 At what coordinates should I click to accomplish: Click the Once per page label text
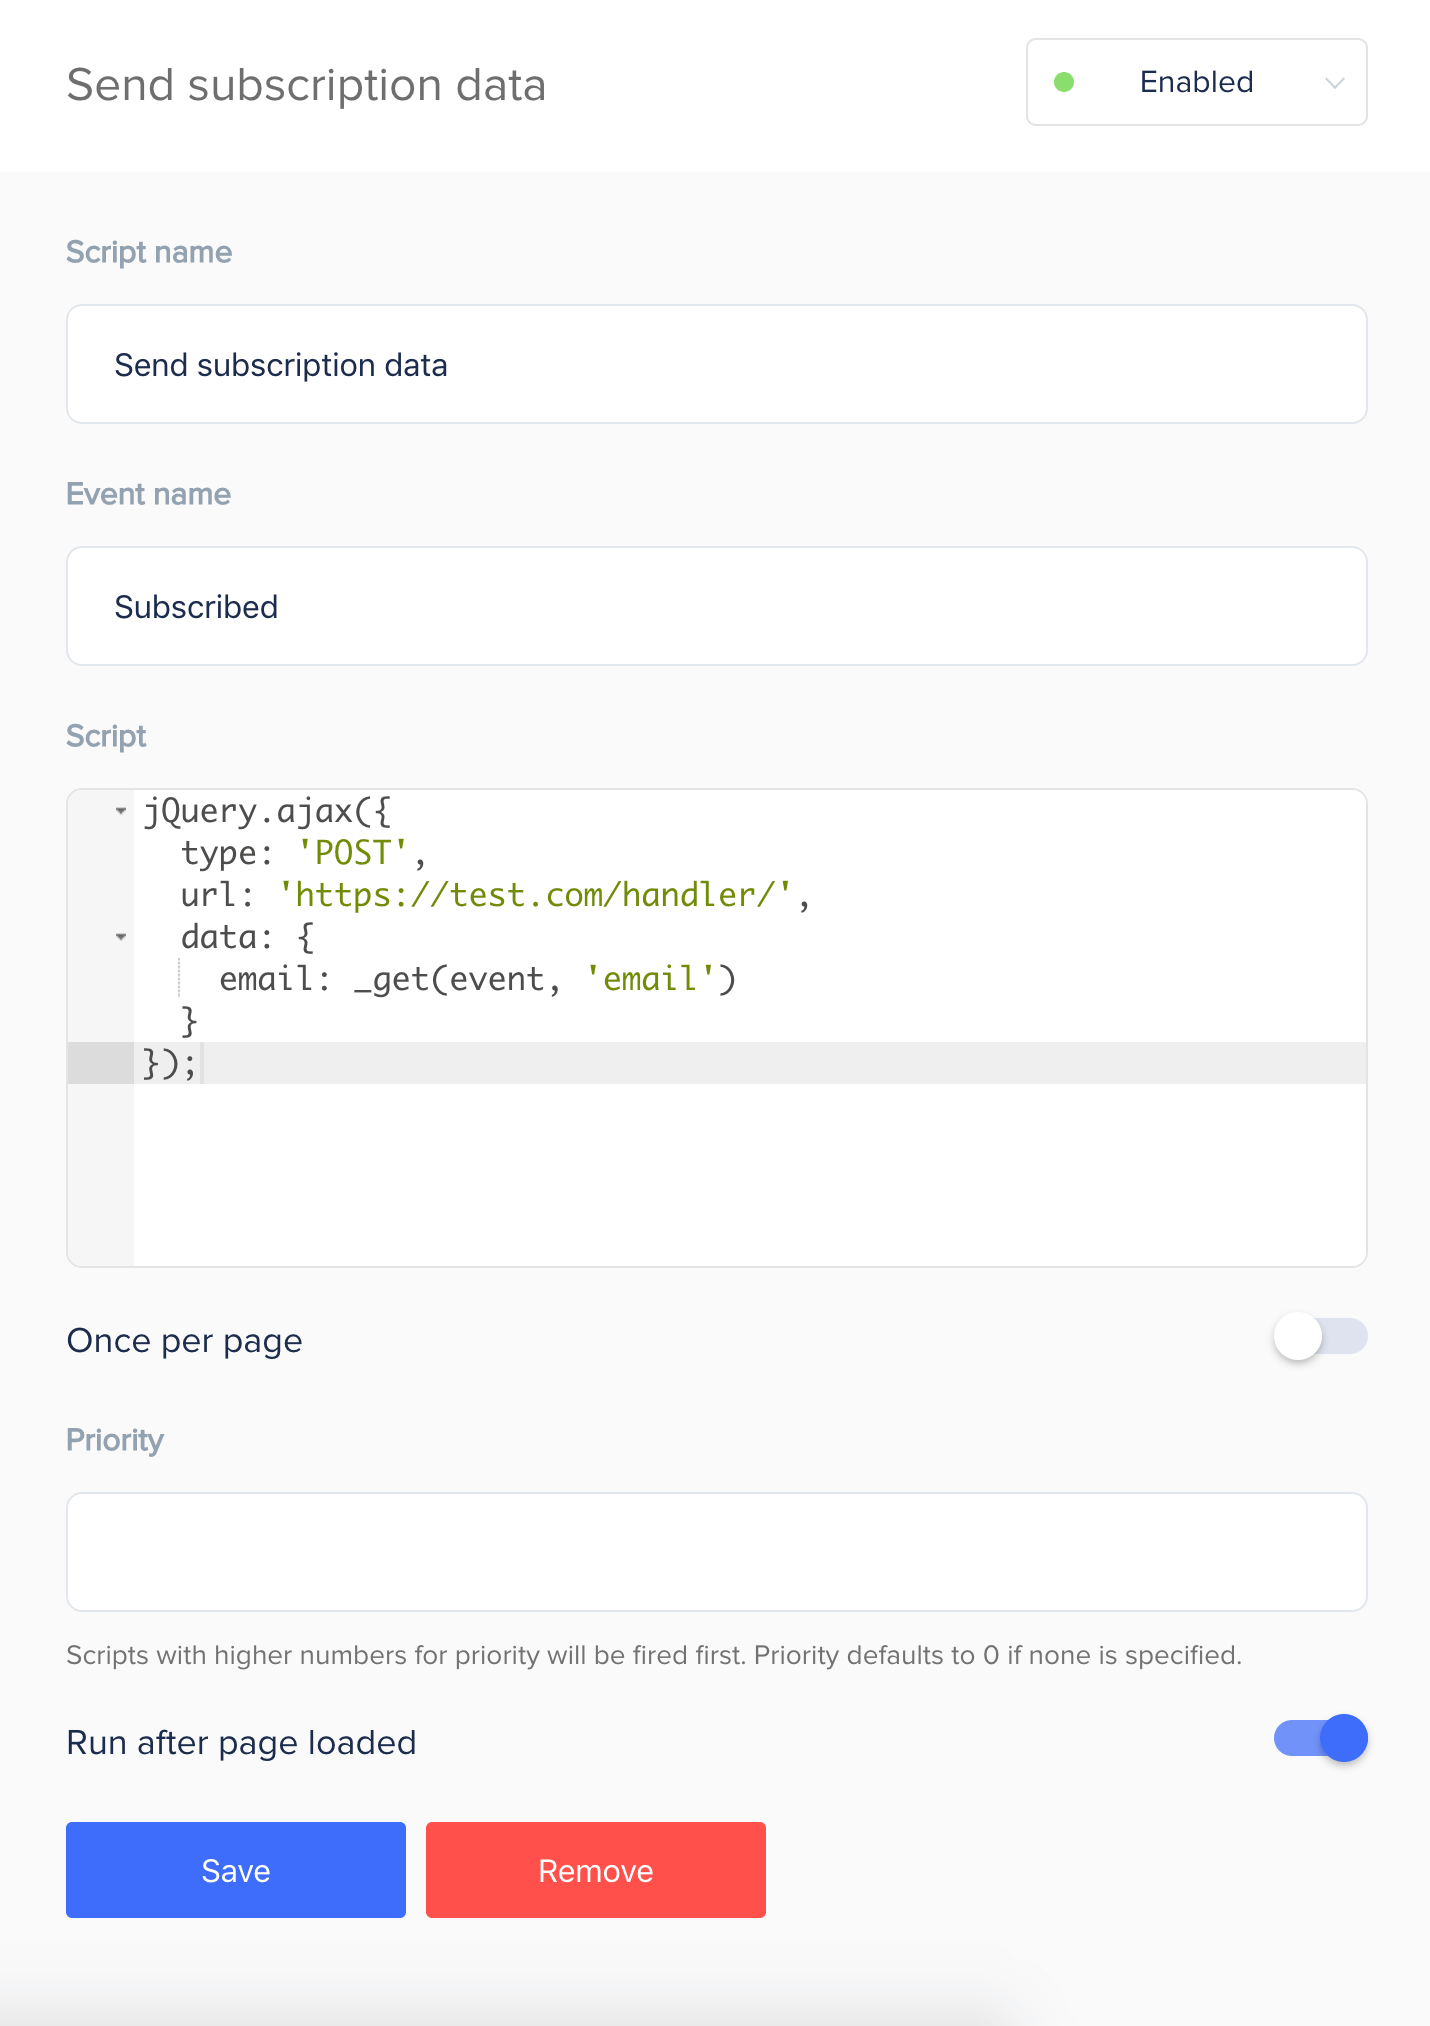click(184, 1340)
